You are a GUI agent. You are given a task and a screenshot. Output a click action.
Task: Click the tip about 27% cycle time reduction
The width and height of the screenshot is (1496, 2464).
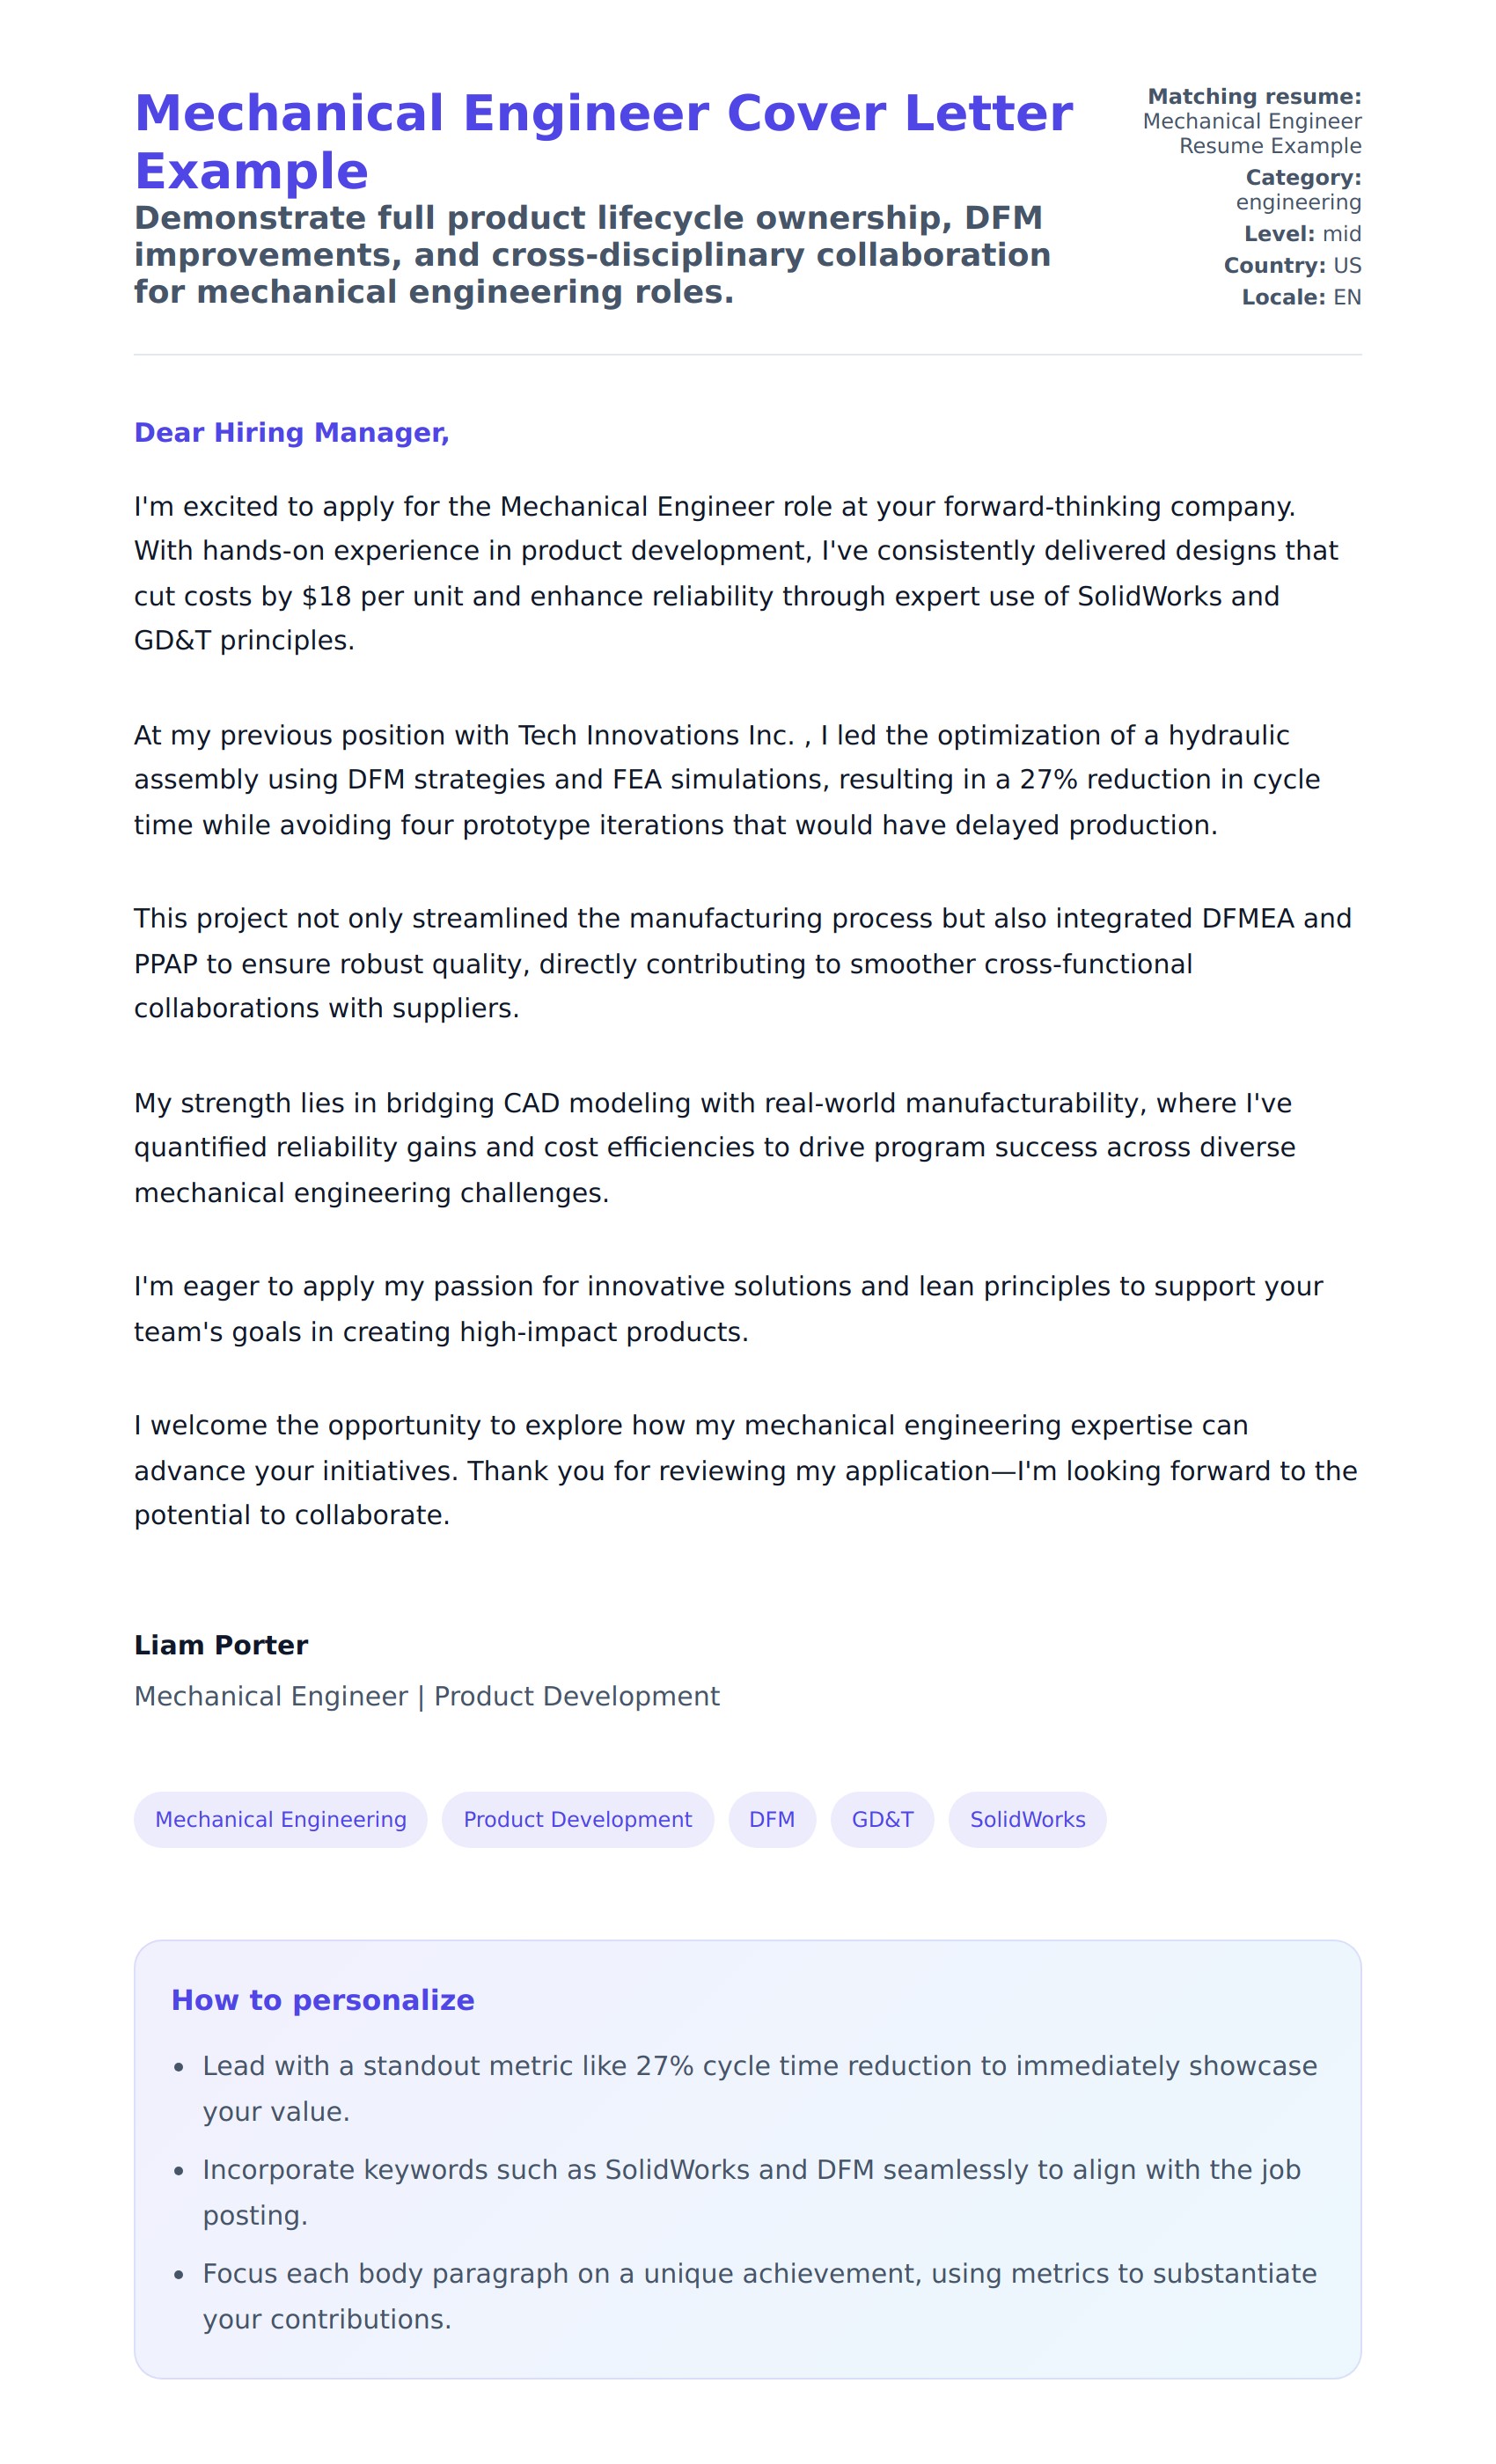(x=759, y=2088)
